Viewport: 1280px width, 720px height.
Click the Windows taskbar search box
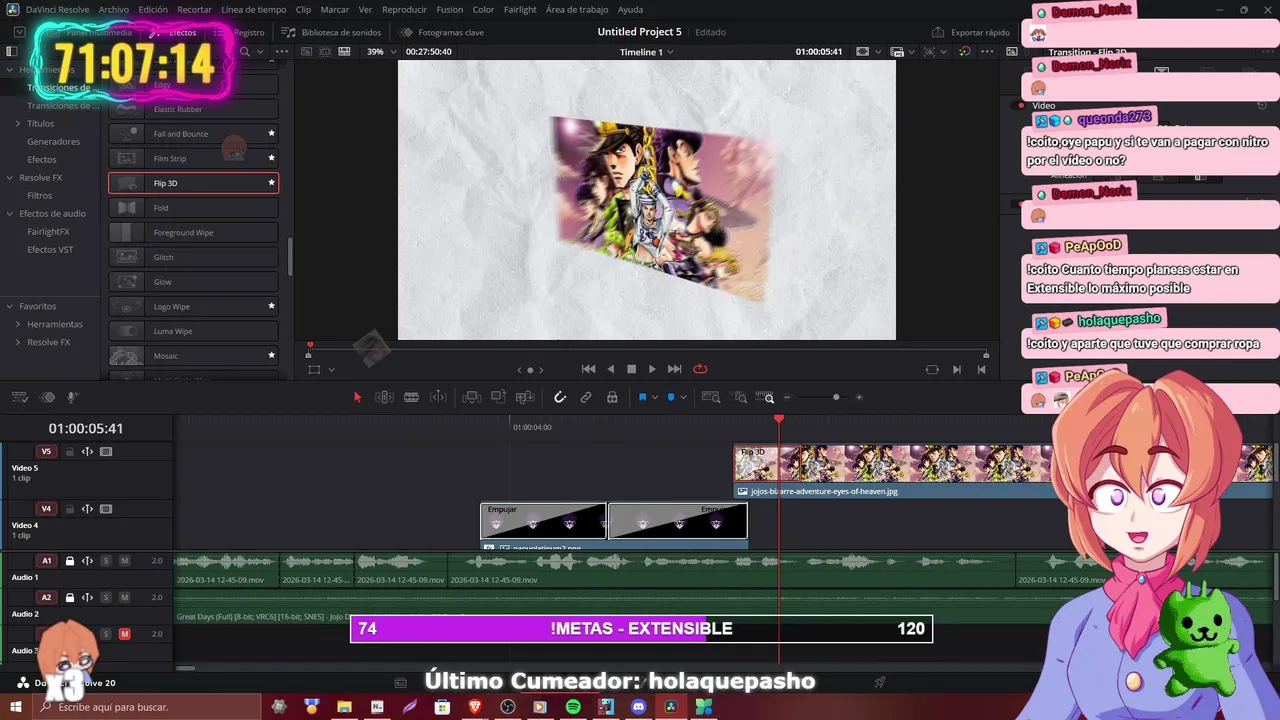click(x=148, y=707)
